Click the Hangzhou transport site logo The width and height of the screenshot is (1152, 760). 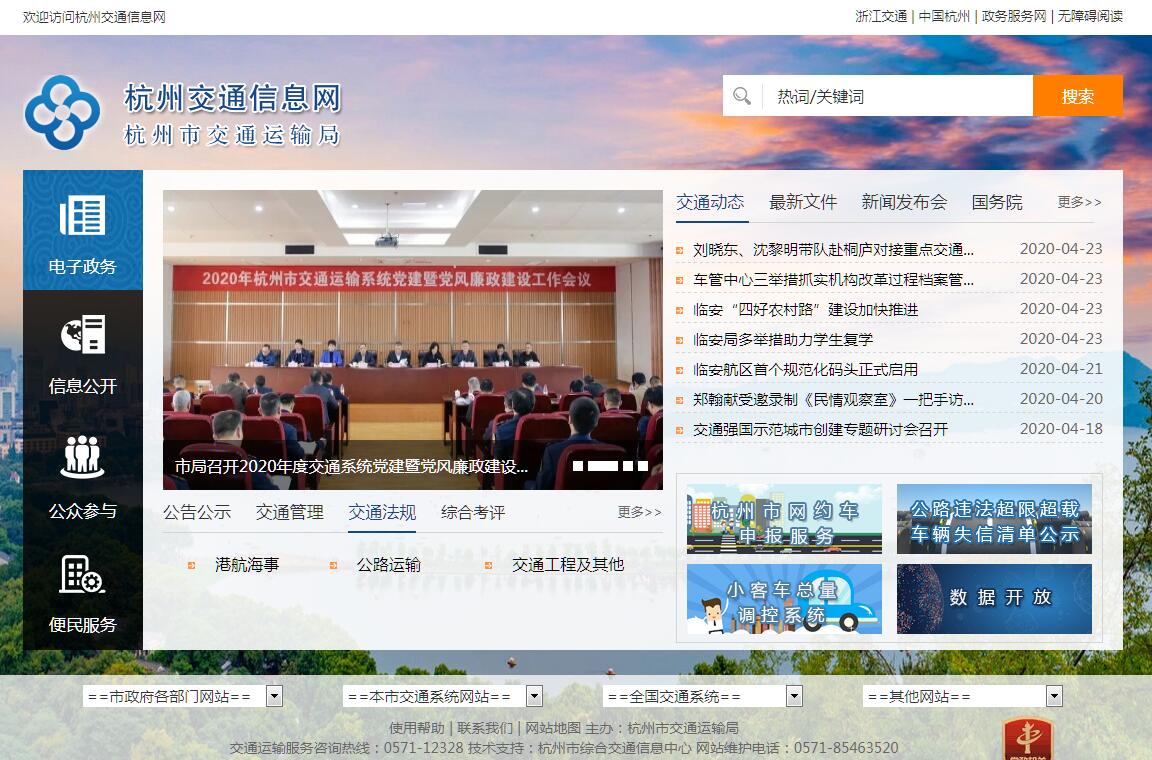point(62,112)
